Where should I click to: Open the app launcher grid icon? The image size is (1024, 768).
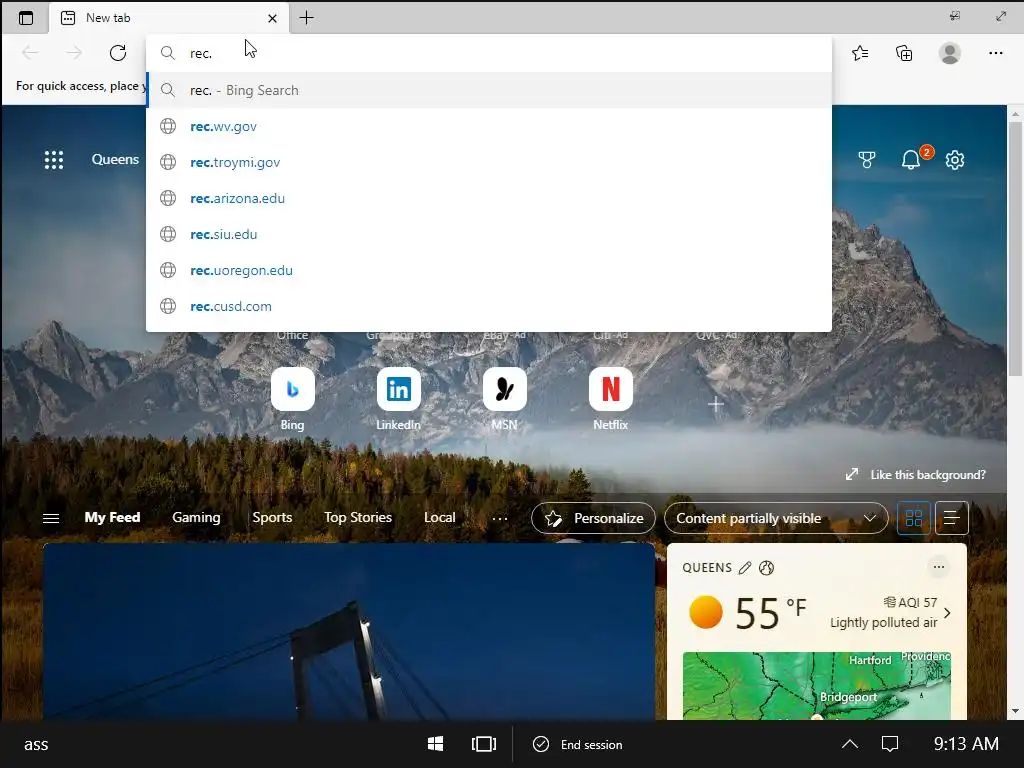point(54,159)
